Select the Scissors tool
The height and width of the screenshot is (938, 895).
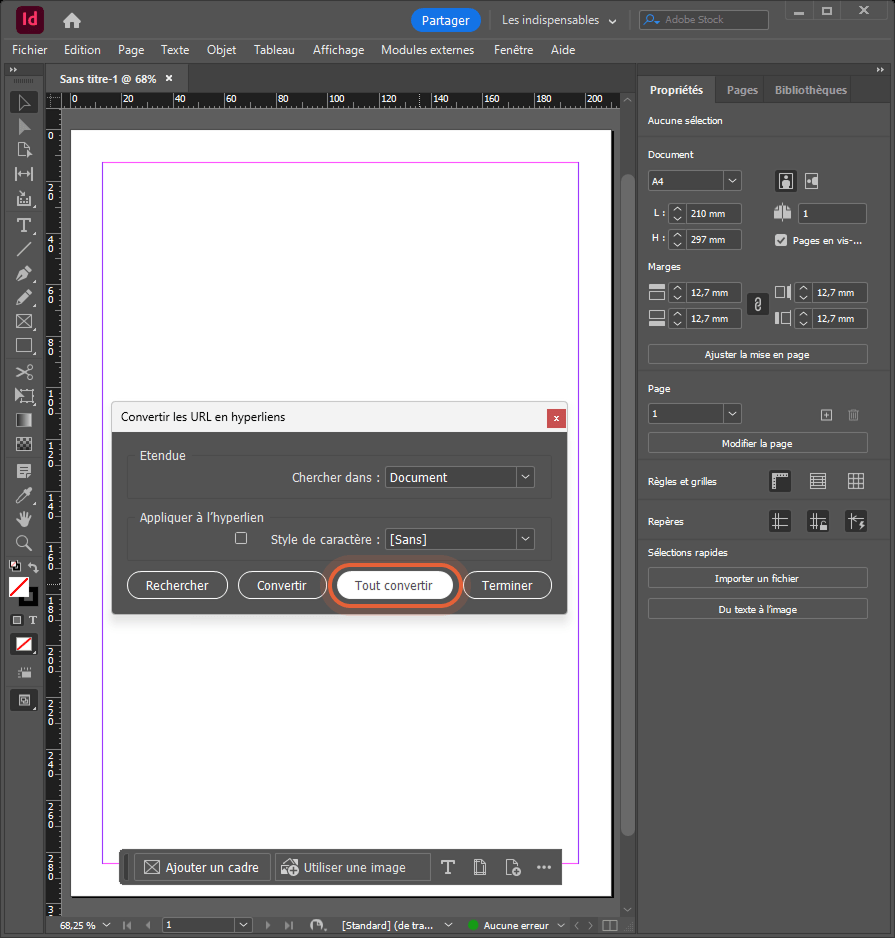click(24, 372)
